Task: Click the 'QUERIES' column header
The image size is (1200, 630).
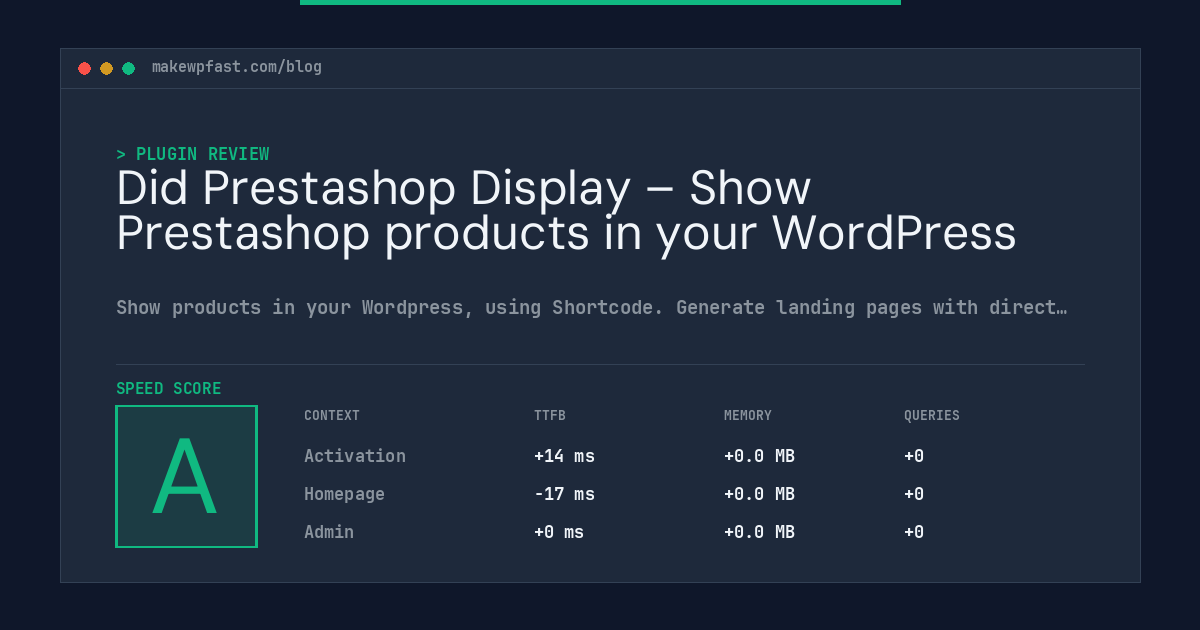Action: coord(932,416)
